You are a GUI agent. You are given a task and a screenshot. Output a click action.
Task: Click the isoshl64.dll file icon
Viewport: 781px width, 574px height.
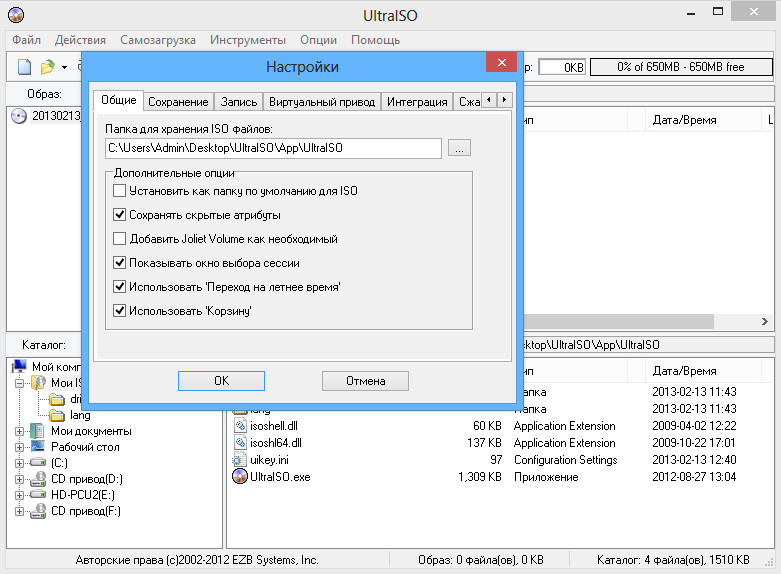point(239,443)
